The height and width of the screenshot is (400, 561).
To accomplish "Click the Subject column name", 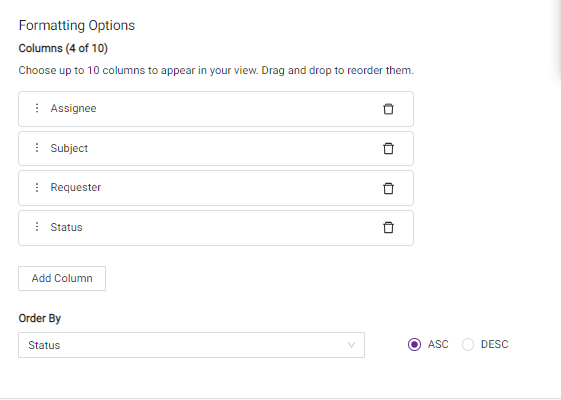I will point(69,148).
